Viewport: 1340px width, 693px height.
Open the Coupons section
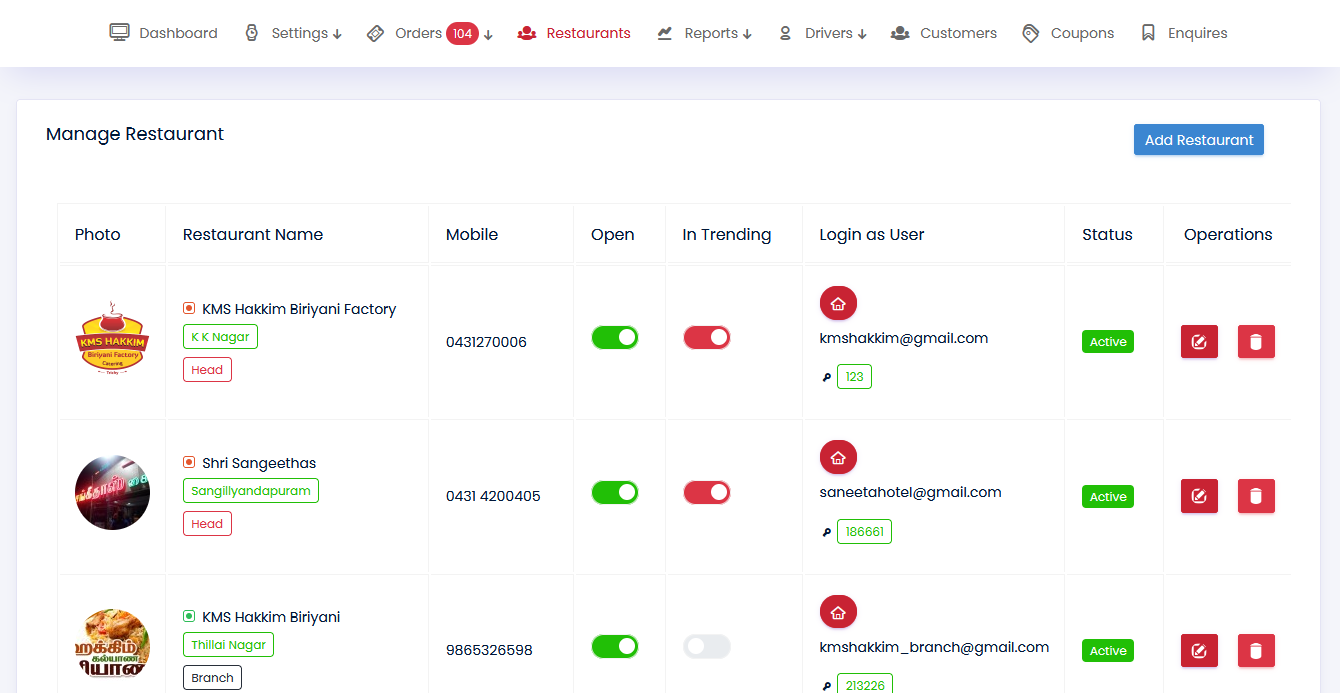coord(1068,33)
